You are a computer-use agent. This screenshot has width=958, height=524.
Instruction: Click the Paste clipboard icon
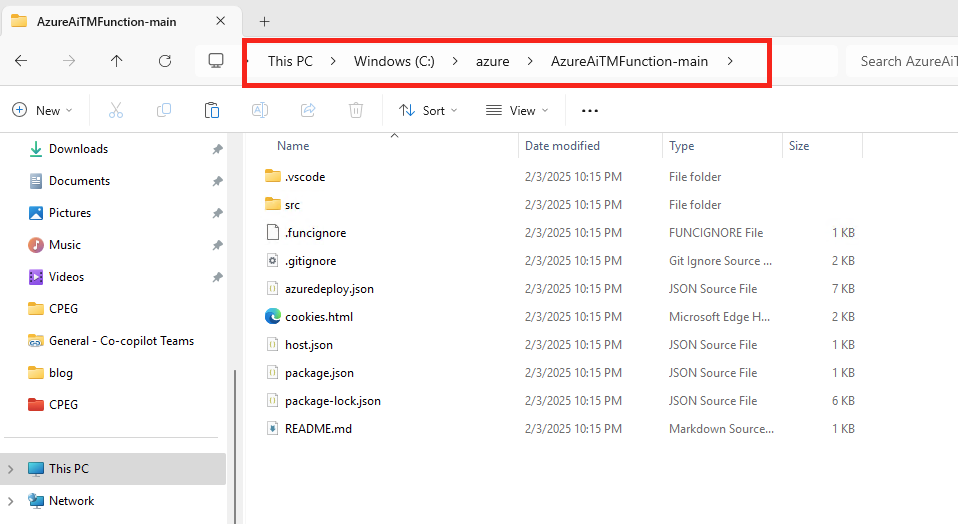211,111
